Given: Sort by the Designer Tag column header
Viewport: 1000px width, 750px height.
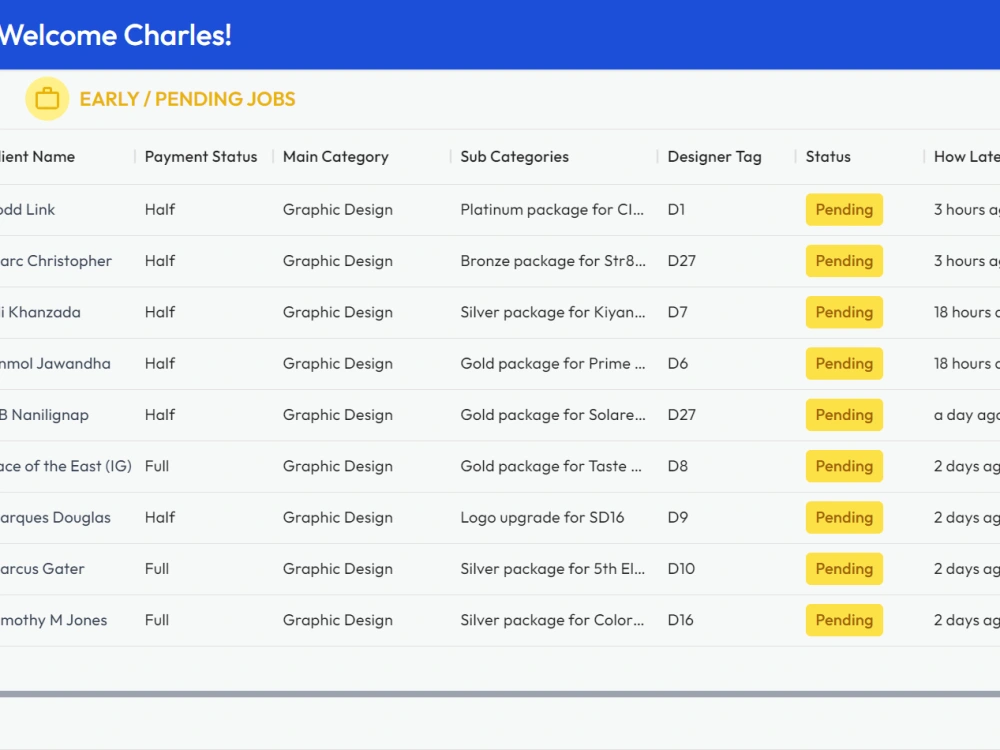Looking at the screenshot, I should [x=714, y=157].
